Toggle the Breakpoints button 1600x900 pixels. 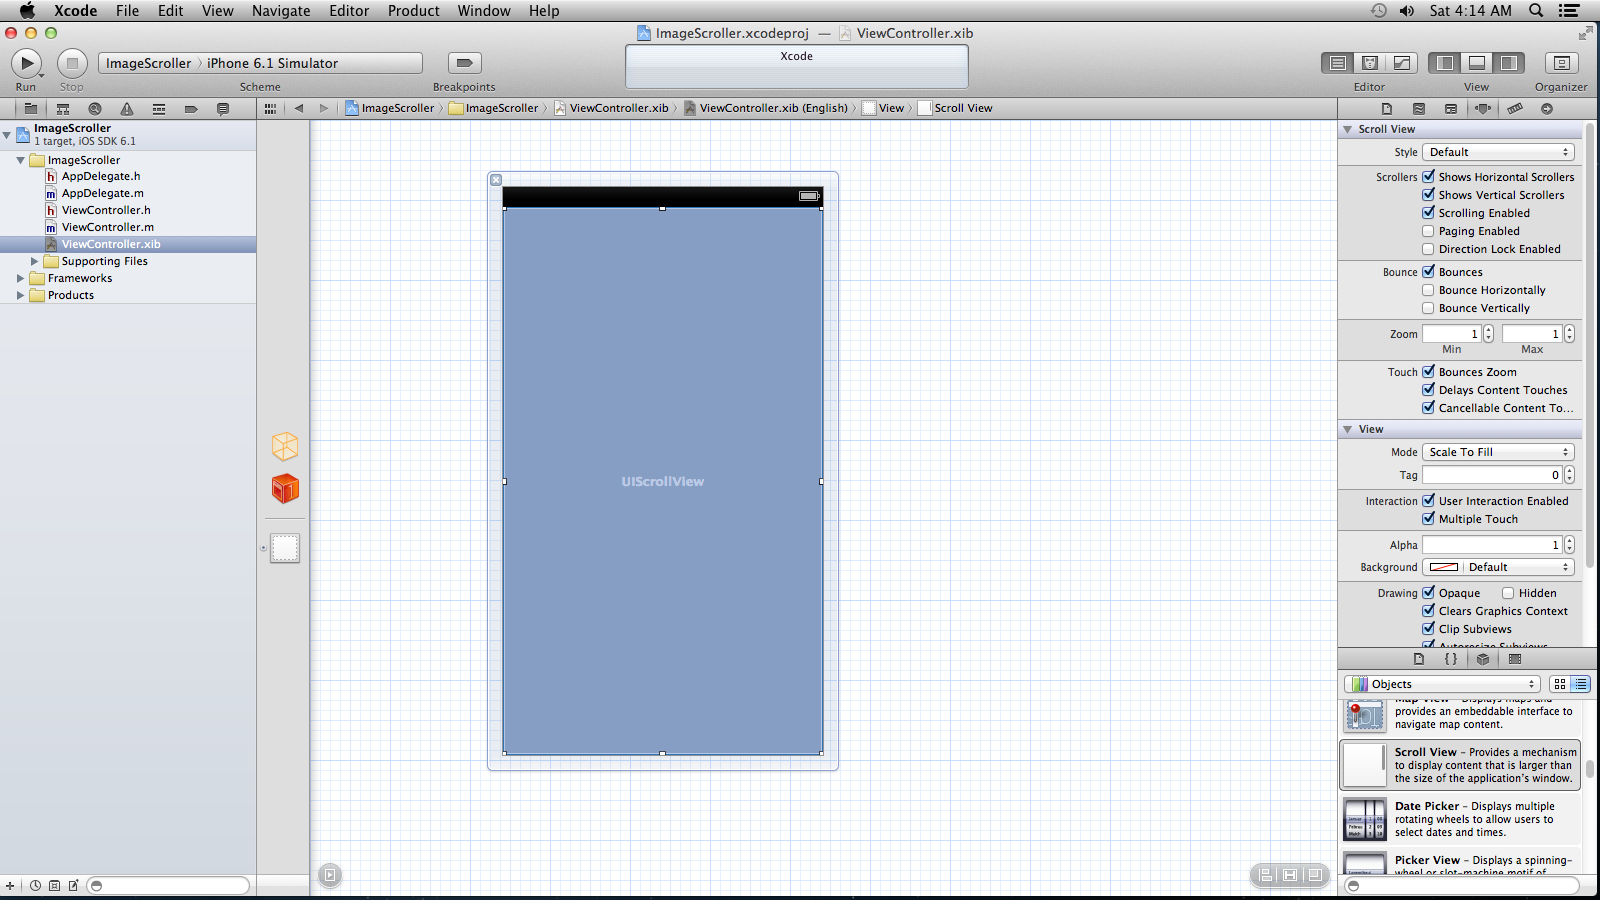464,63
